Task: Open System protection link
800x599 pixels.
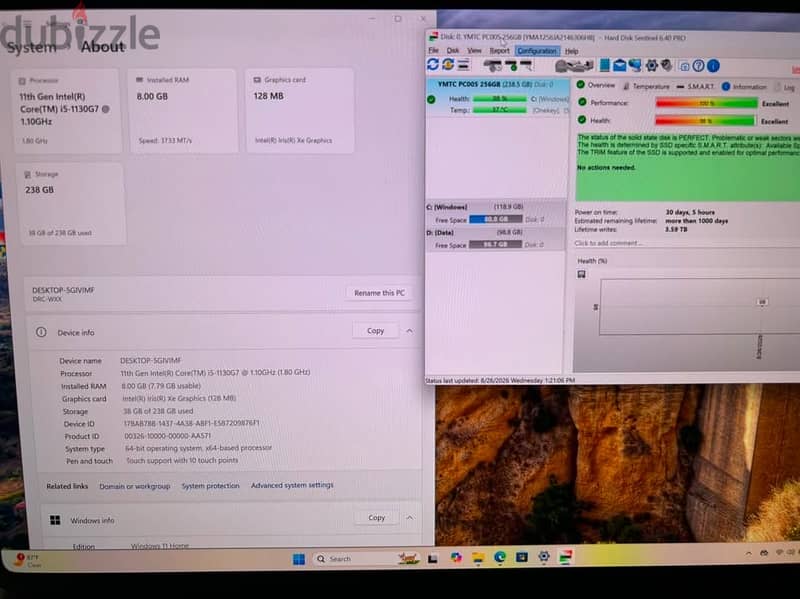Action: [210, 486]
